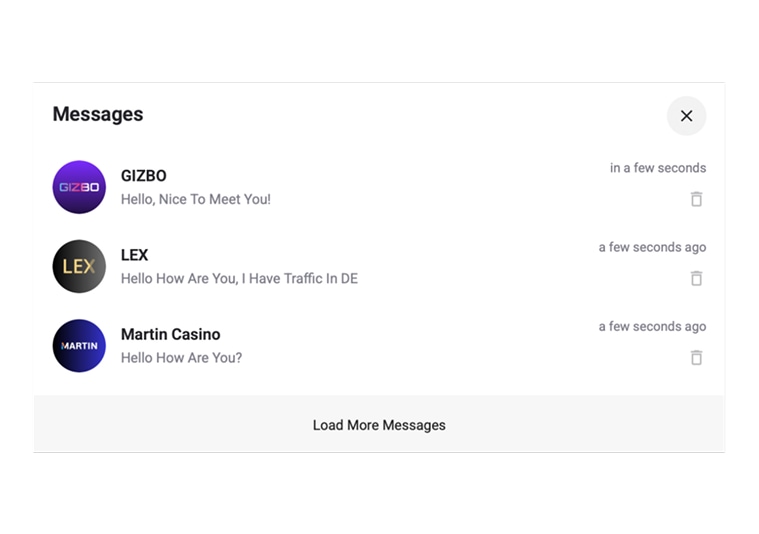Delete the Martin Casino message trash icon

(696, 357)
